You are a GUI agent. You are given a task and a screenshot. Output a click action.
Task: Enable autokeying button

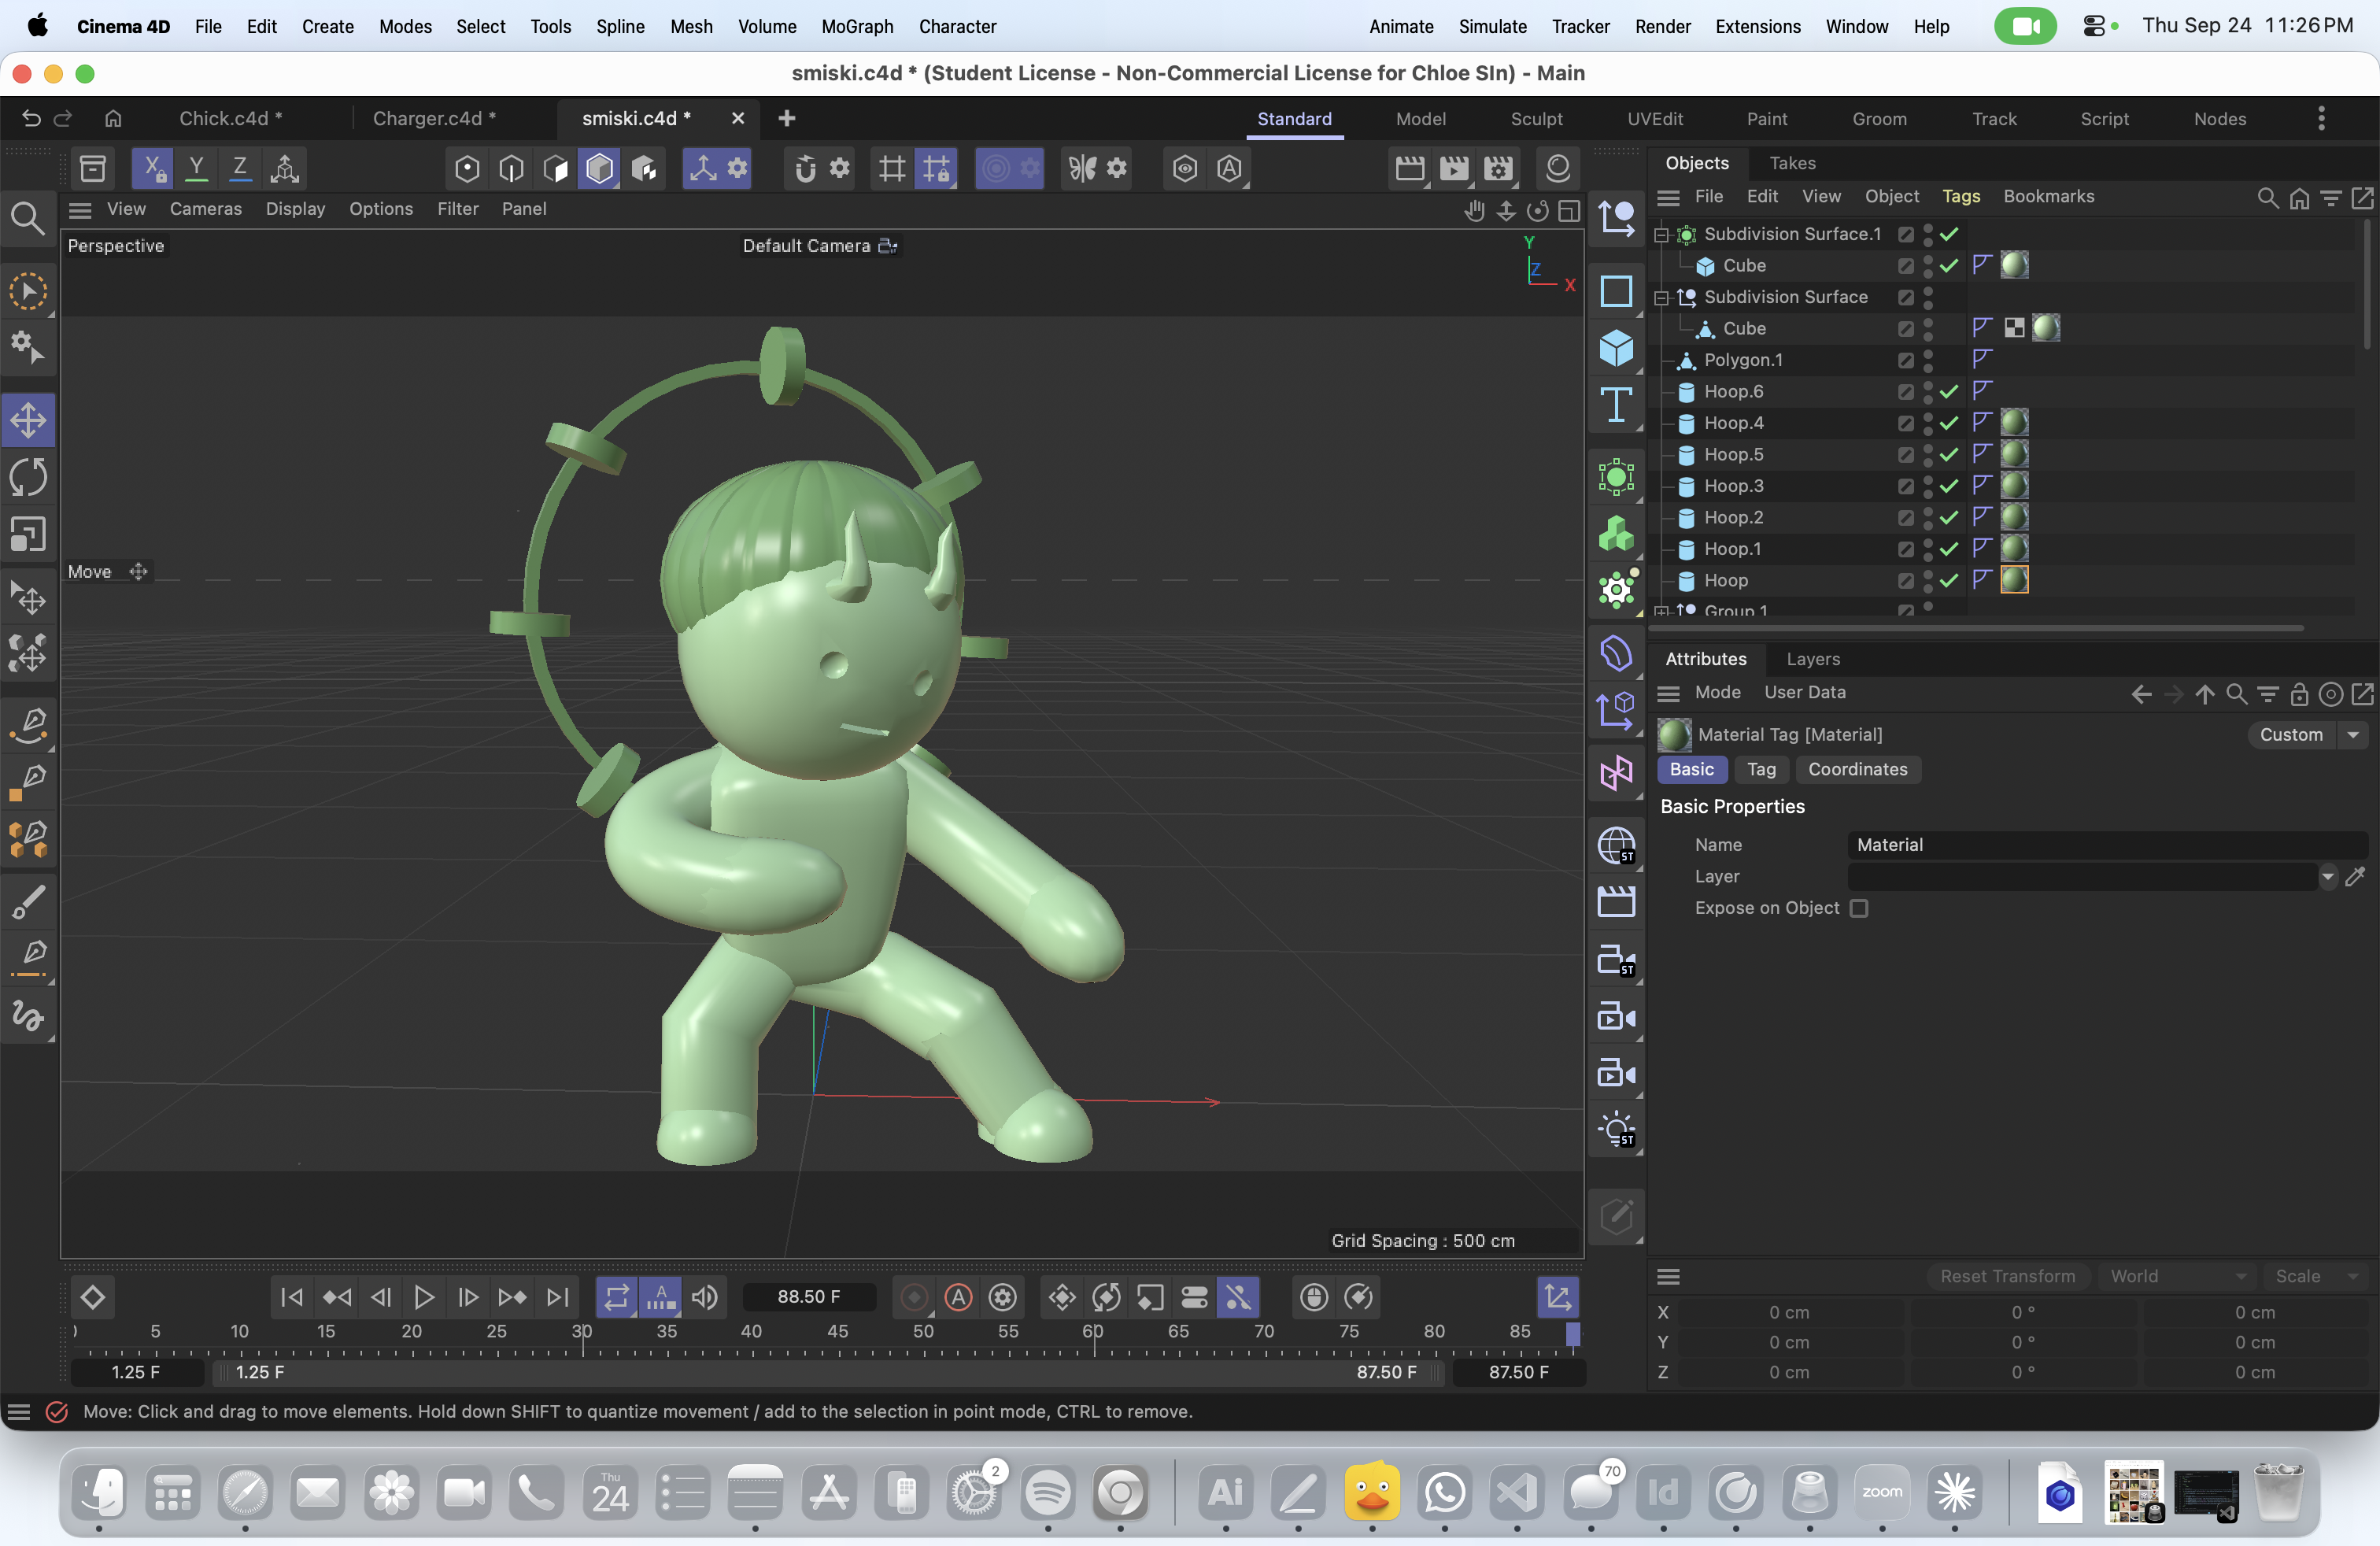(958, 1297)
